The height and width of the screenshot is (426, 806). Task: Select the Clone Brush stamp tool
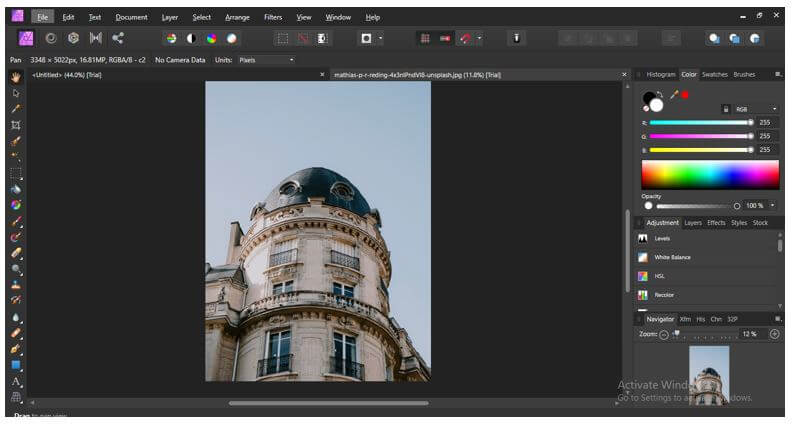[16, 285]
